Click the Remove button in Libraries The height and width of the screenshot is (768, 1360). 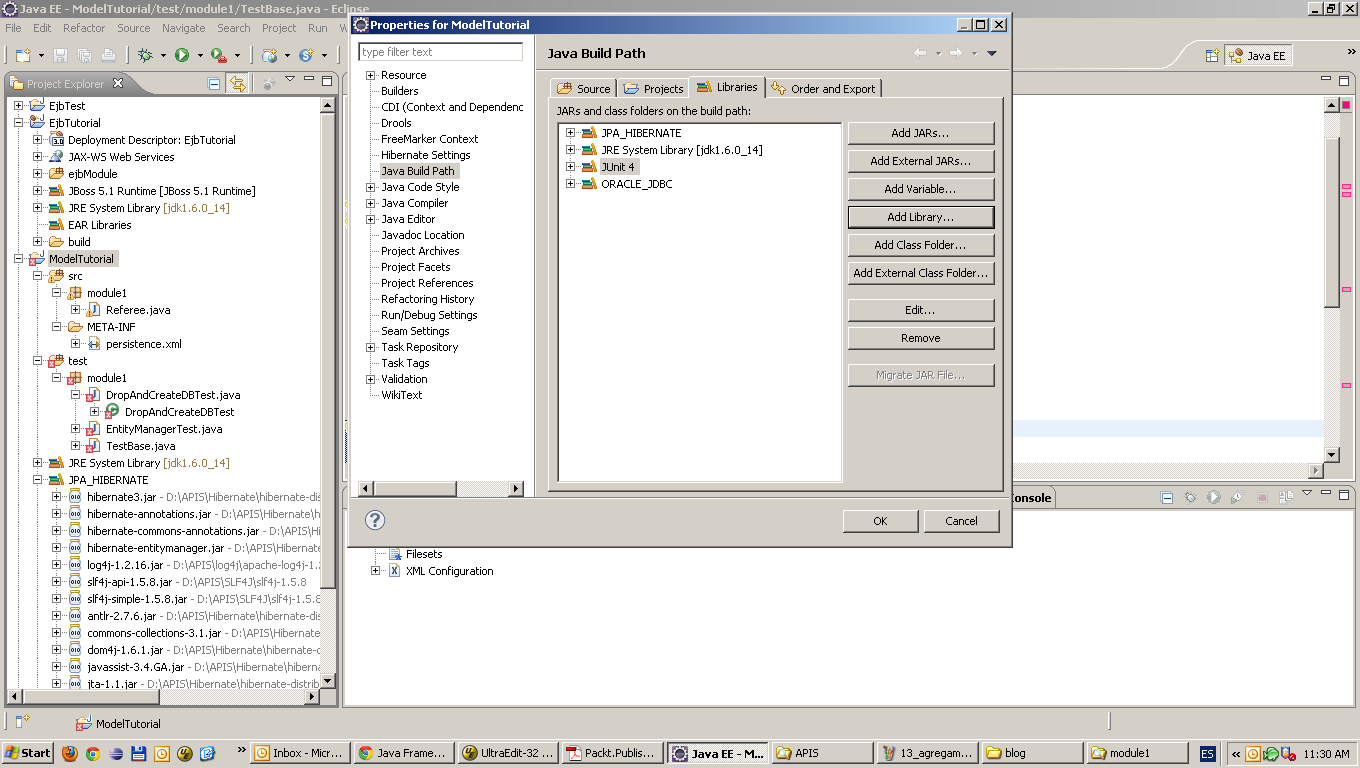920,337
